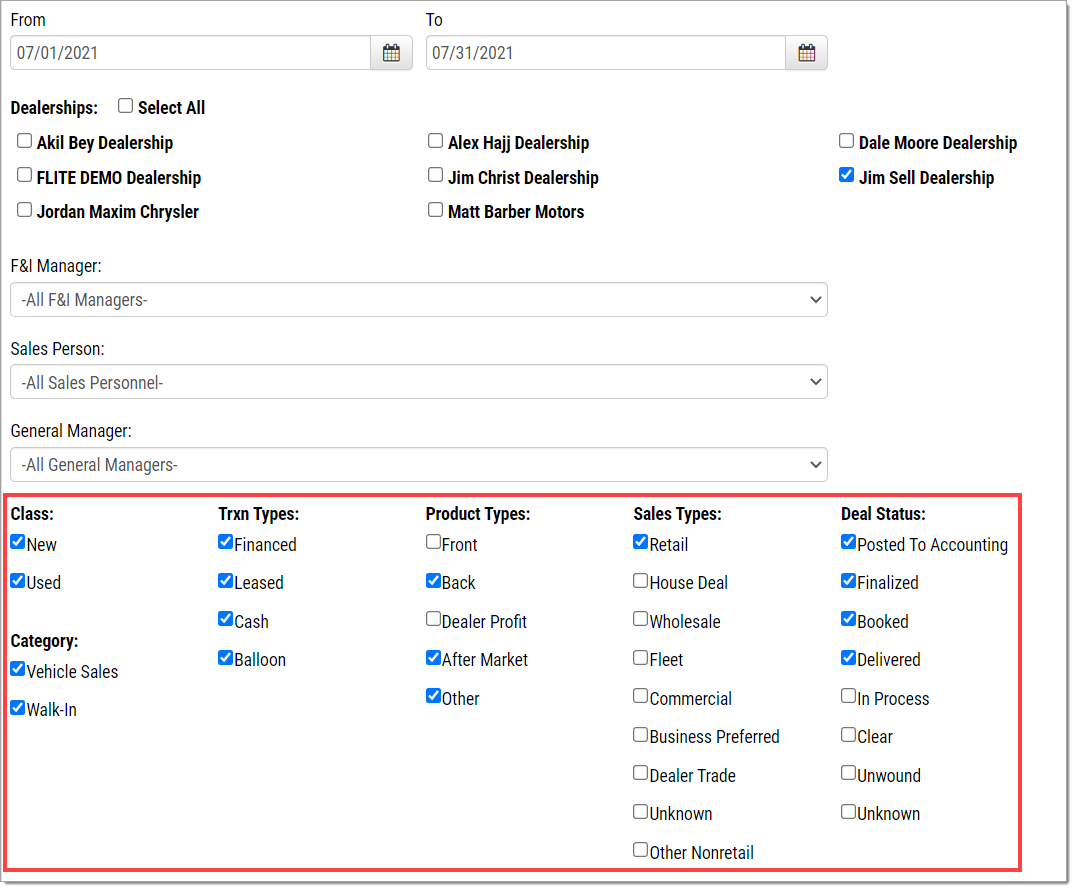Check Akil Bey Dealership
This screenshot has width=1074, height=889.
(25, 140)
